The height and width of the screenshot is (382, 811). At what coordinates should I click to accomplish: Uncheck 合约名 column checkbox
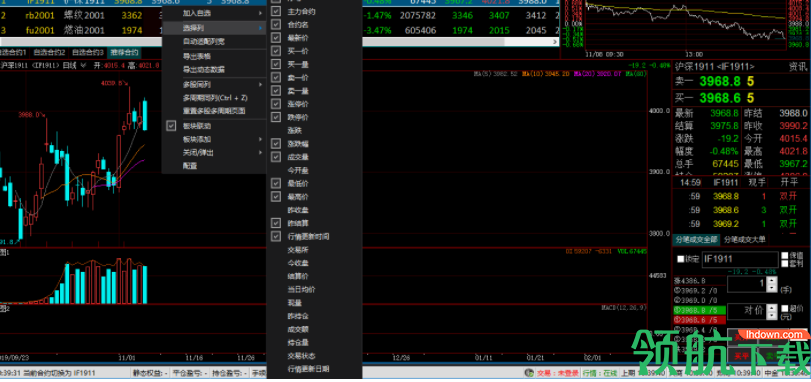(x=276, y=24)
